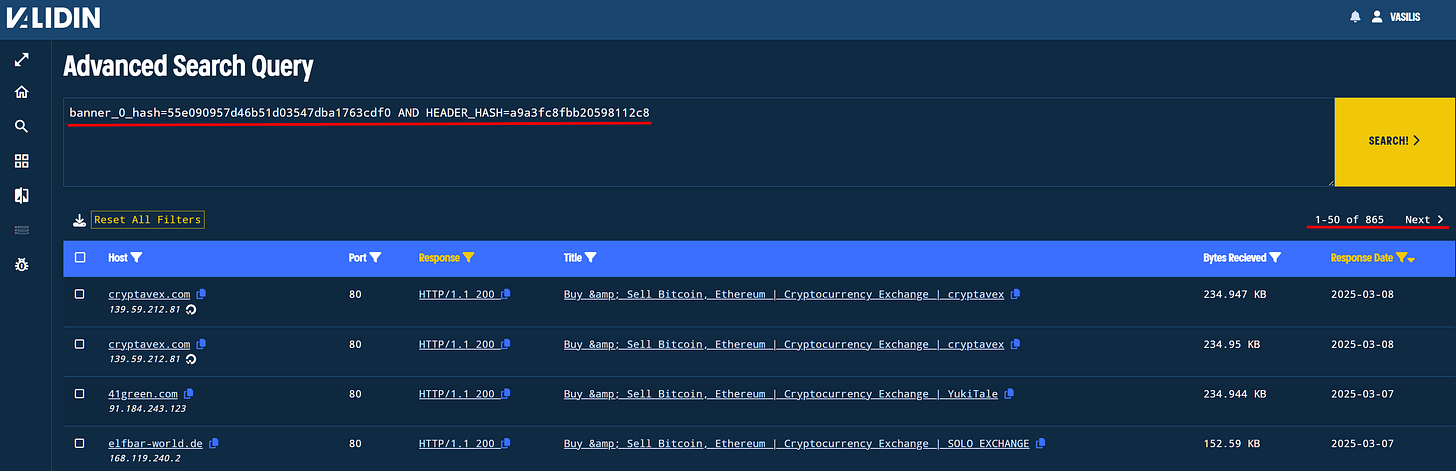This screenshot has width=1456, height=471.
Task: Click the expand arrows icon in the sidebar
Action: point(21,60)
